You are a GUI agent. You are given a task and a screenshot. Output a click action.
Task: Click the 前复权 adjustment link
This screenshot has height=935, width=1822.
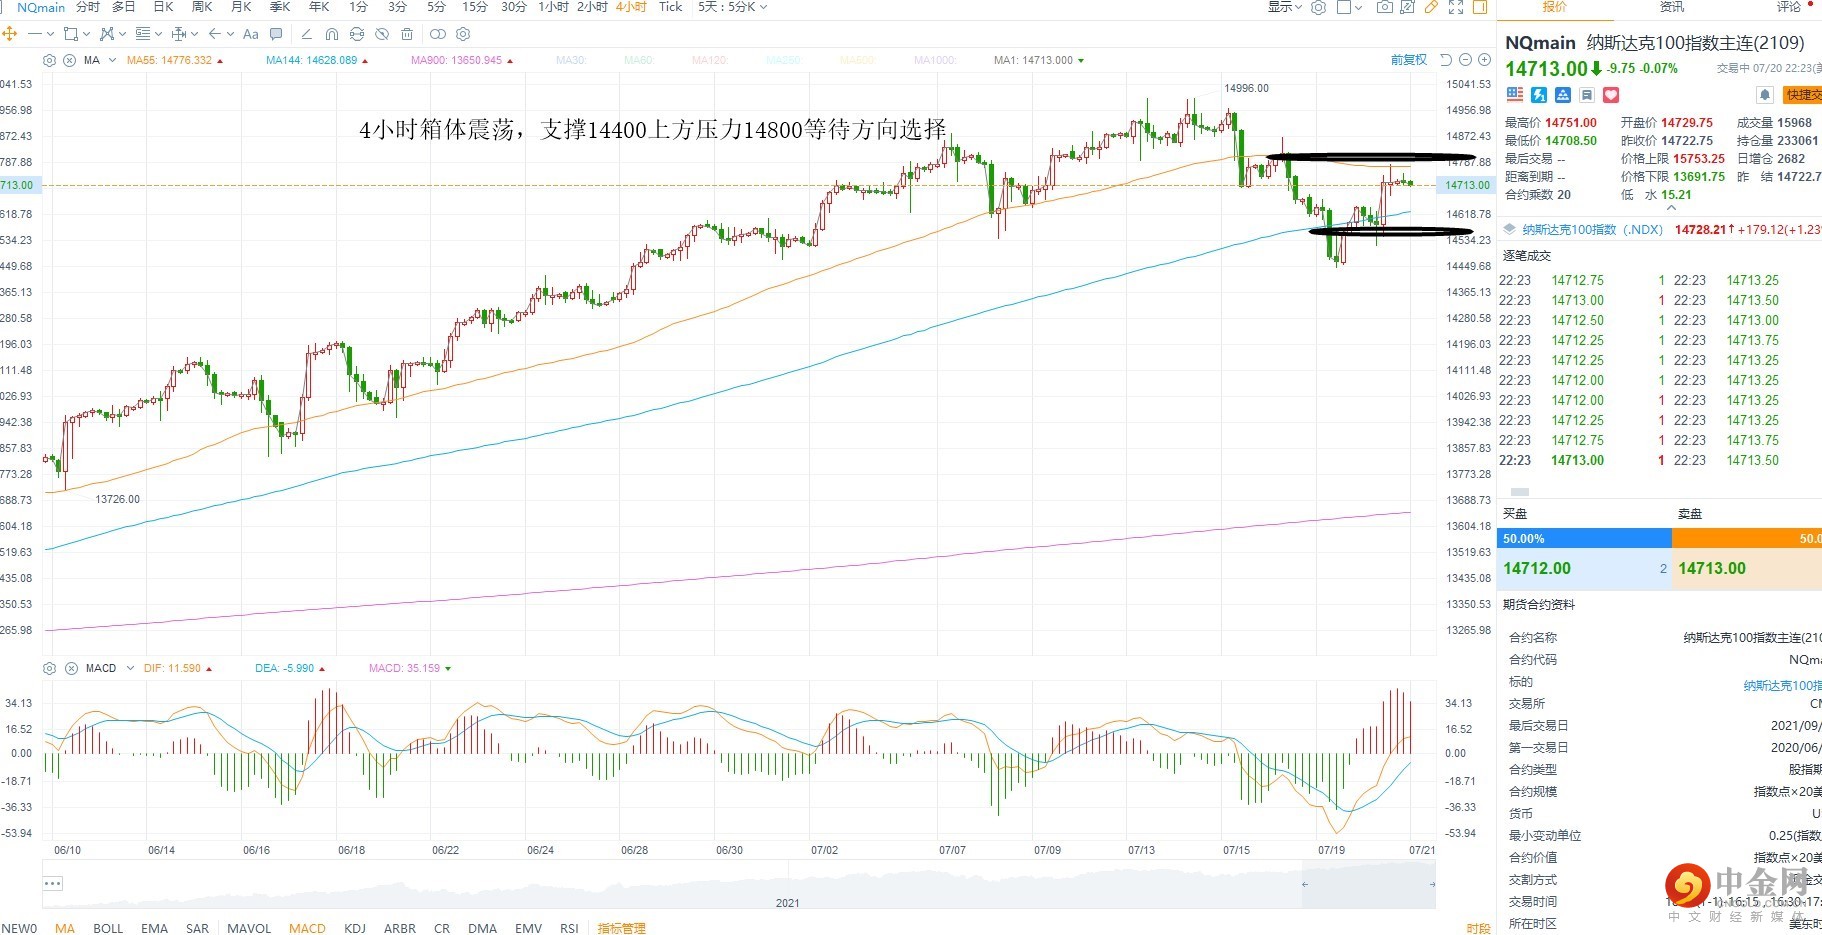[x=1408, y=60]
